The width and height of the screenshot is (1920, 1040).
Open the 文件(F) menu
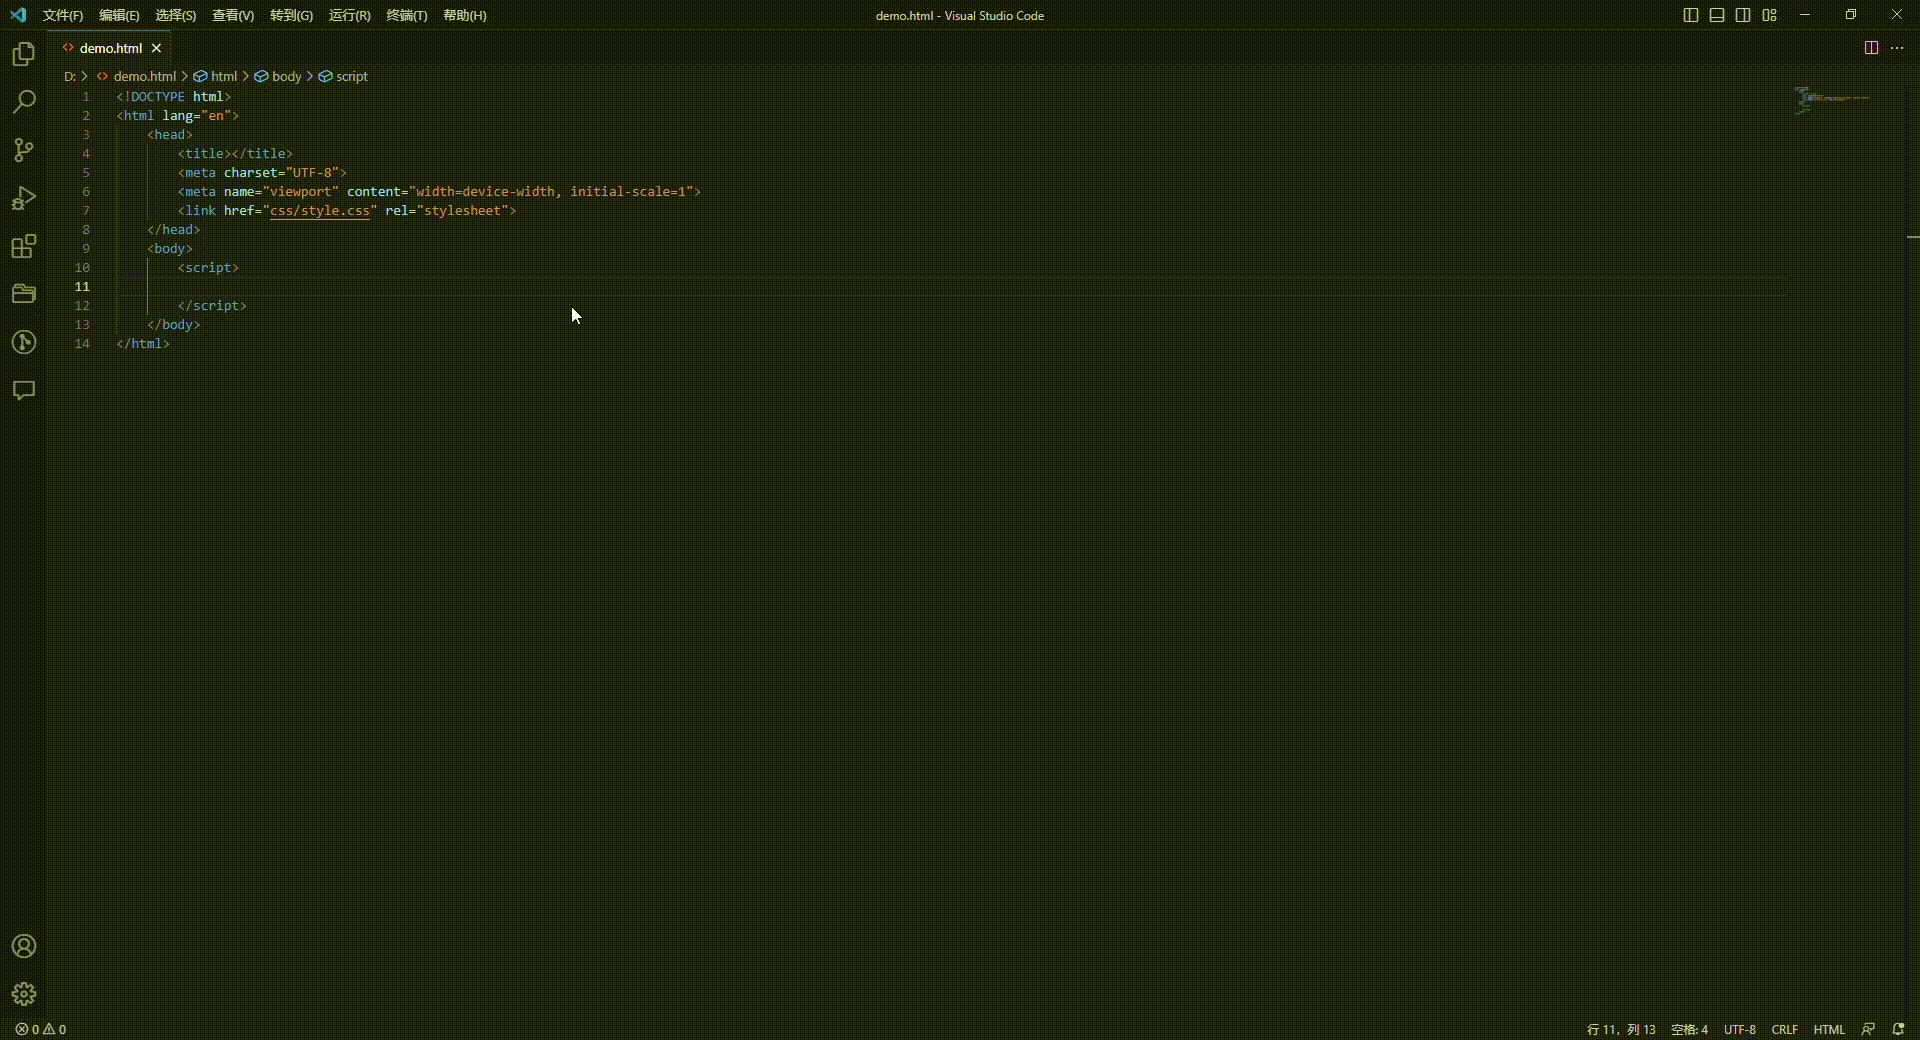click(x=62, y=15)
